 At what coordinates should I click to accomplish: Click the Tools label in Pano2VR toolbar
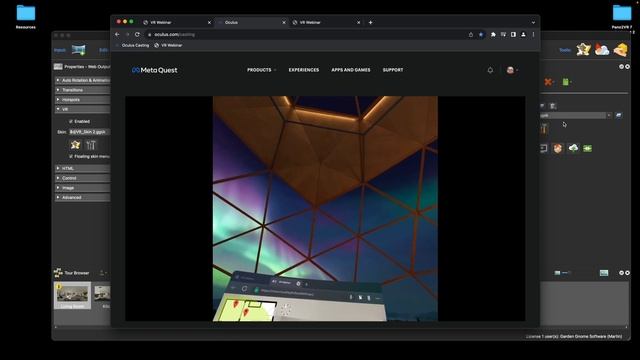click(x=565, y=50)
